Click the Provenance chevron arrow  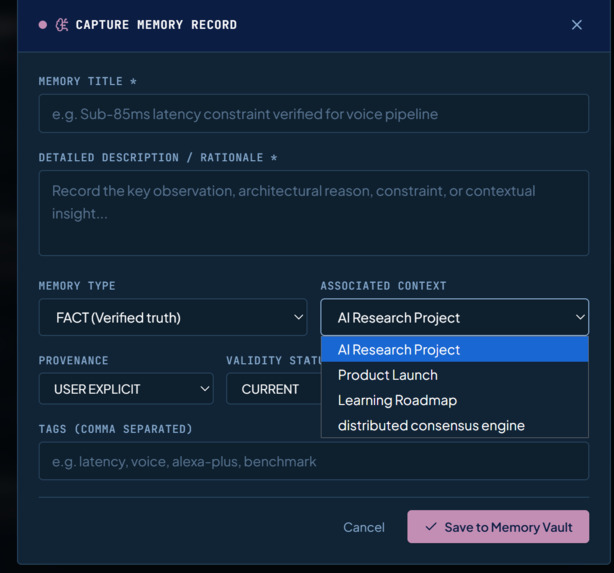point(204,389)
